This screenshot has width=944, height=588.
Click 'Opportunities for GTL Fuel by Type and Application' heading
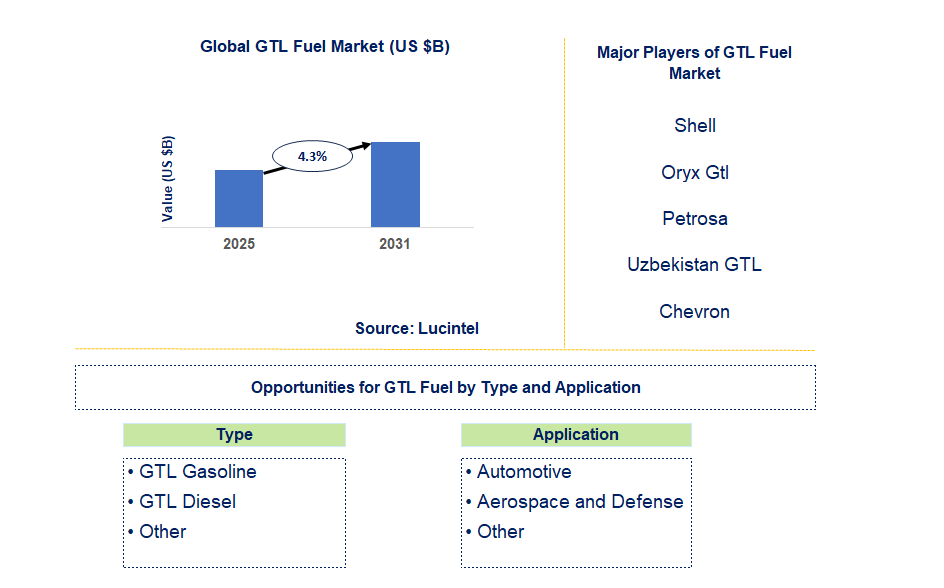(446, 388)
